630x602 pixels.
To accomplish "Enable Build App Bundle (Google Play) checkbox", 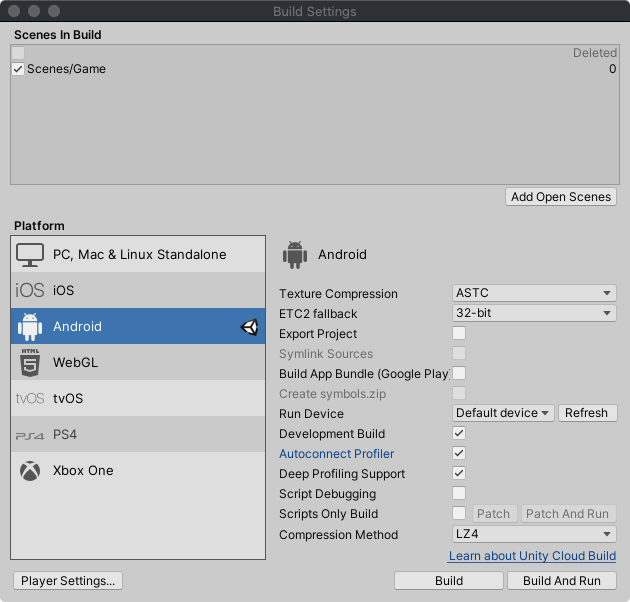I will 459,373.
